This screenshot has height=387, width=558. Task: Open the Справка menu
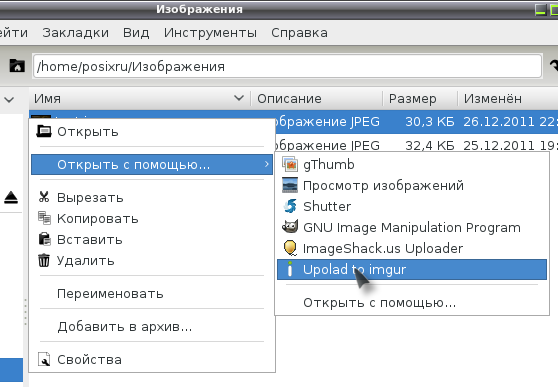299,33
